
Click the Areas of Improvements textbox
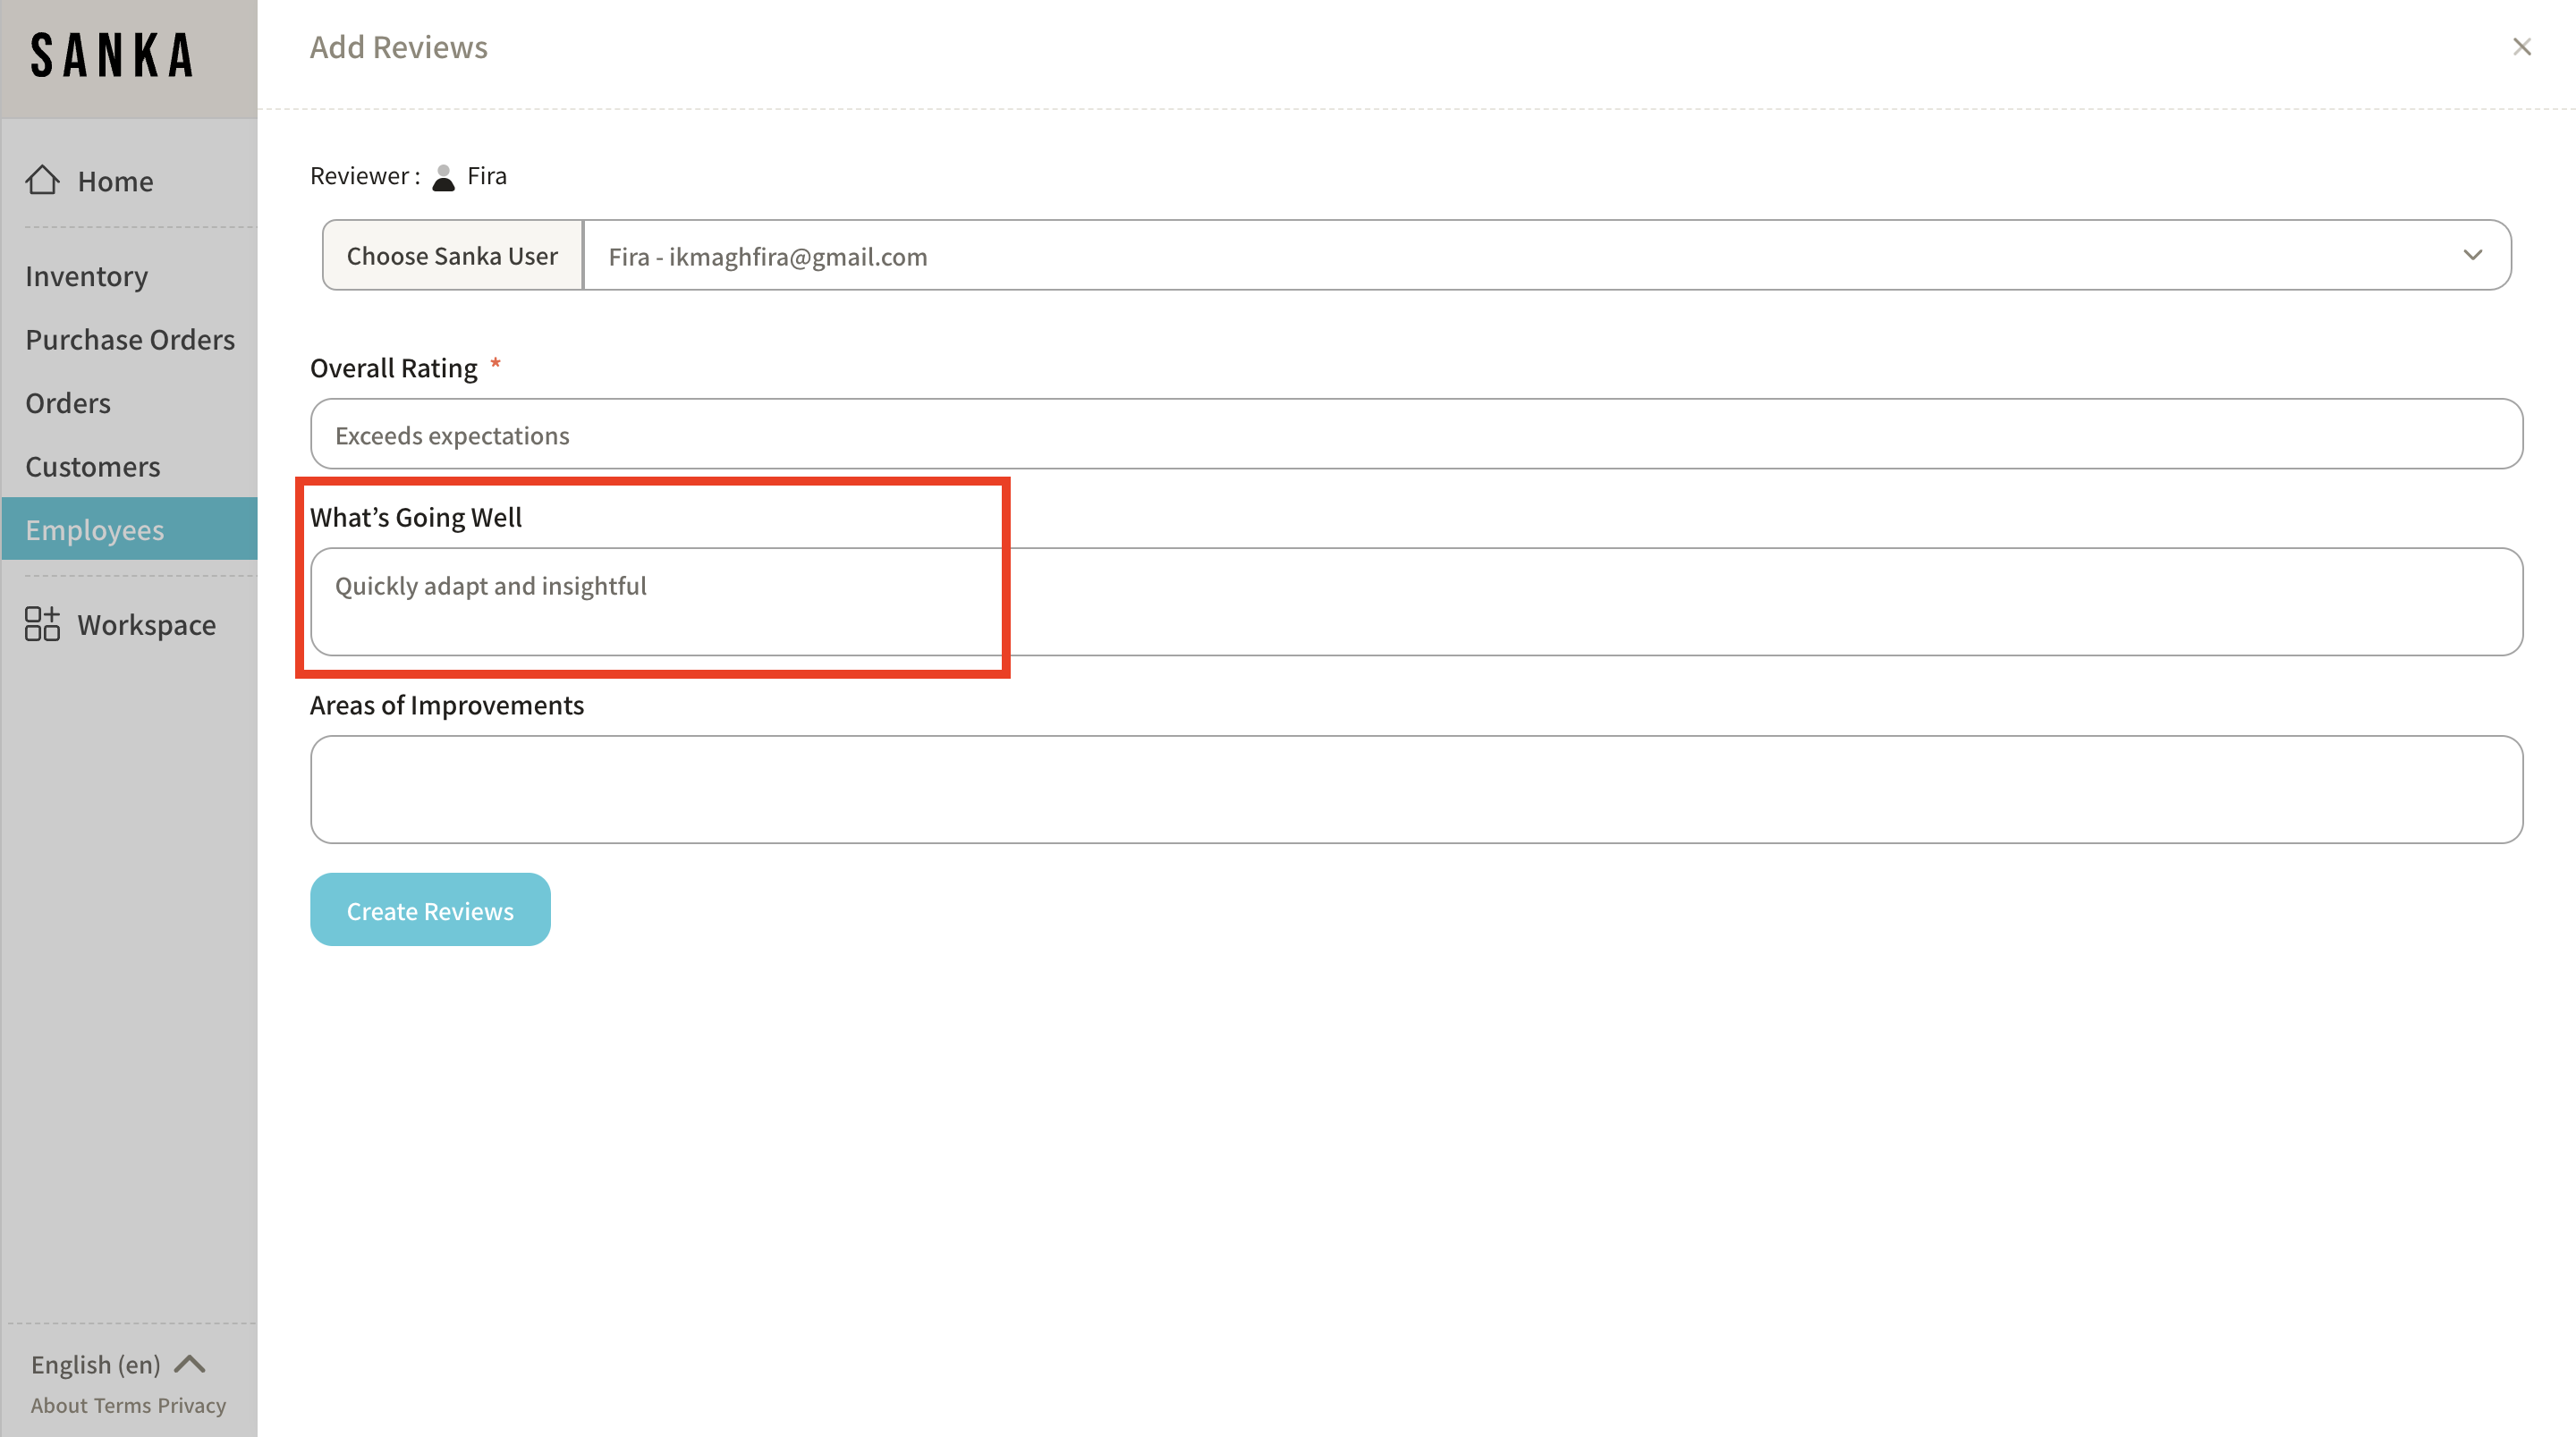1415,790
